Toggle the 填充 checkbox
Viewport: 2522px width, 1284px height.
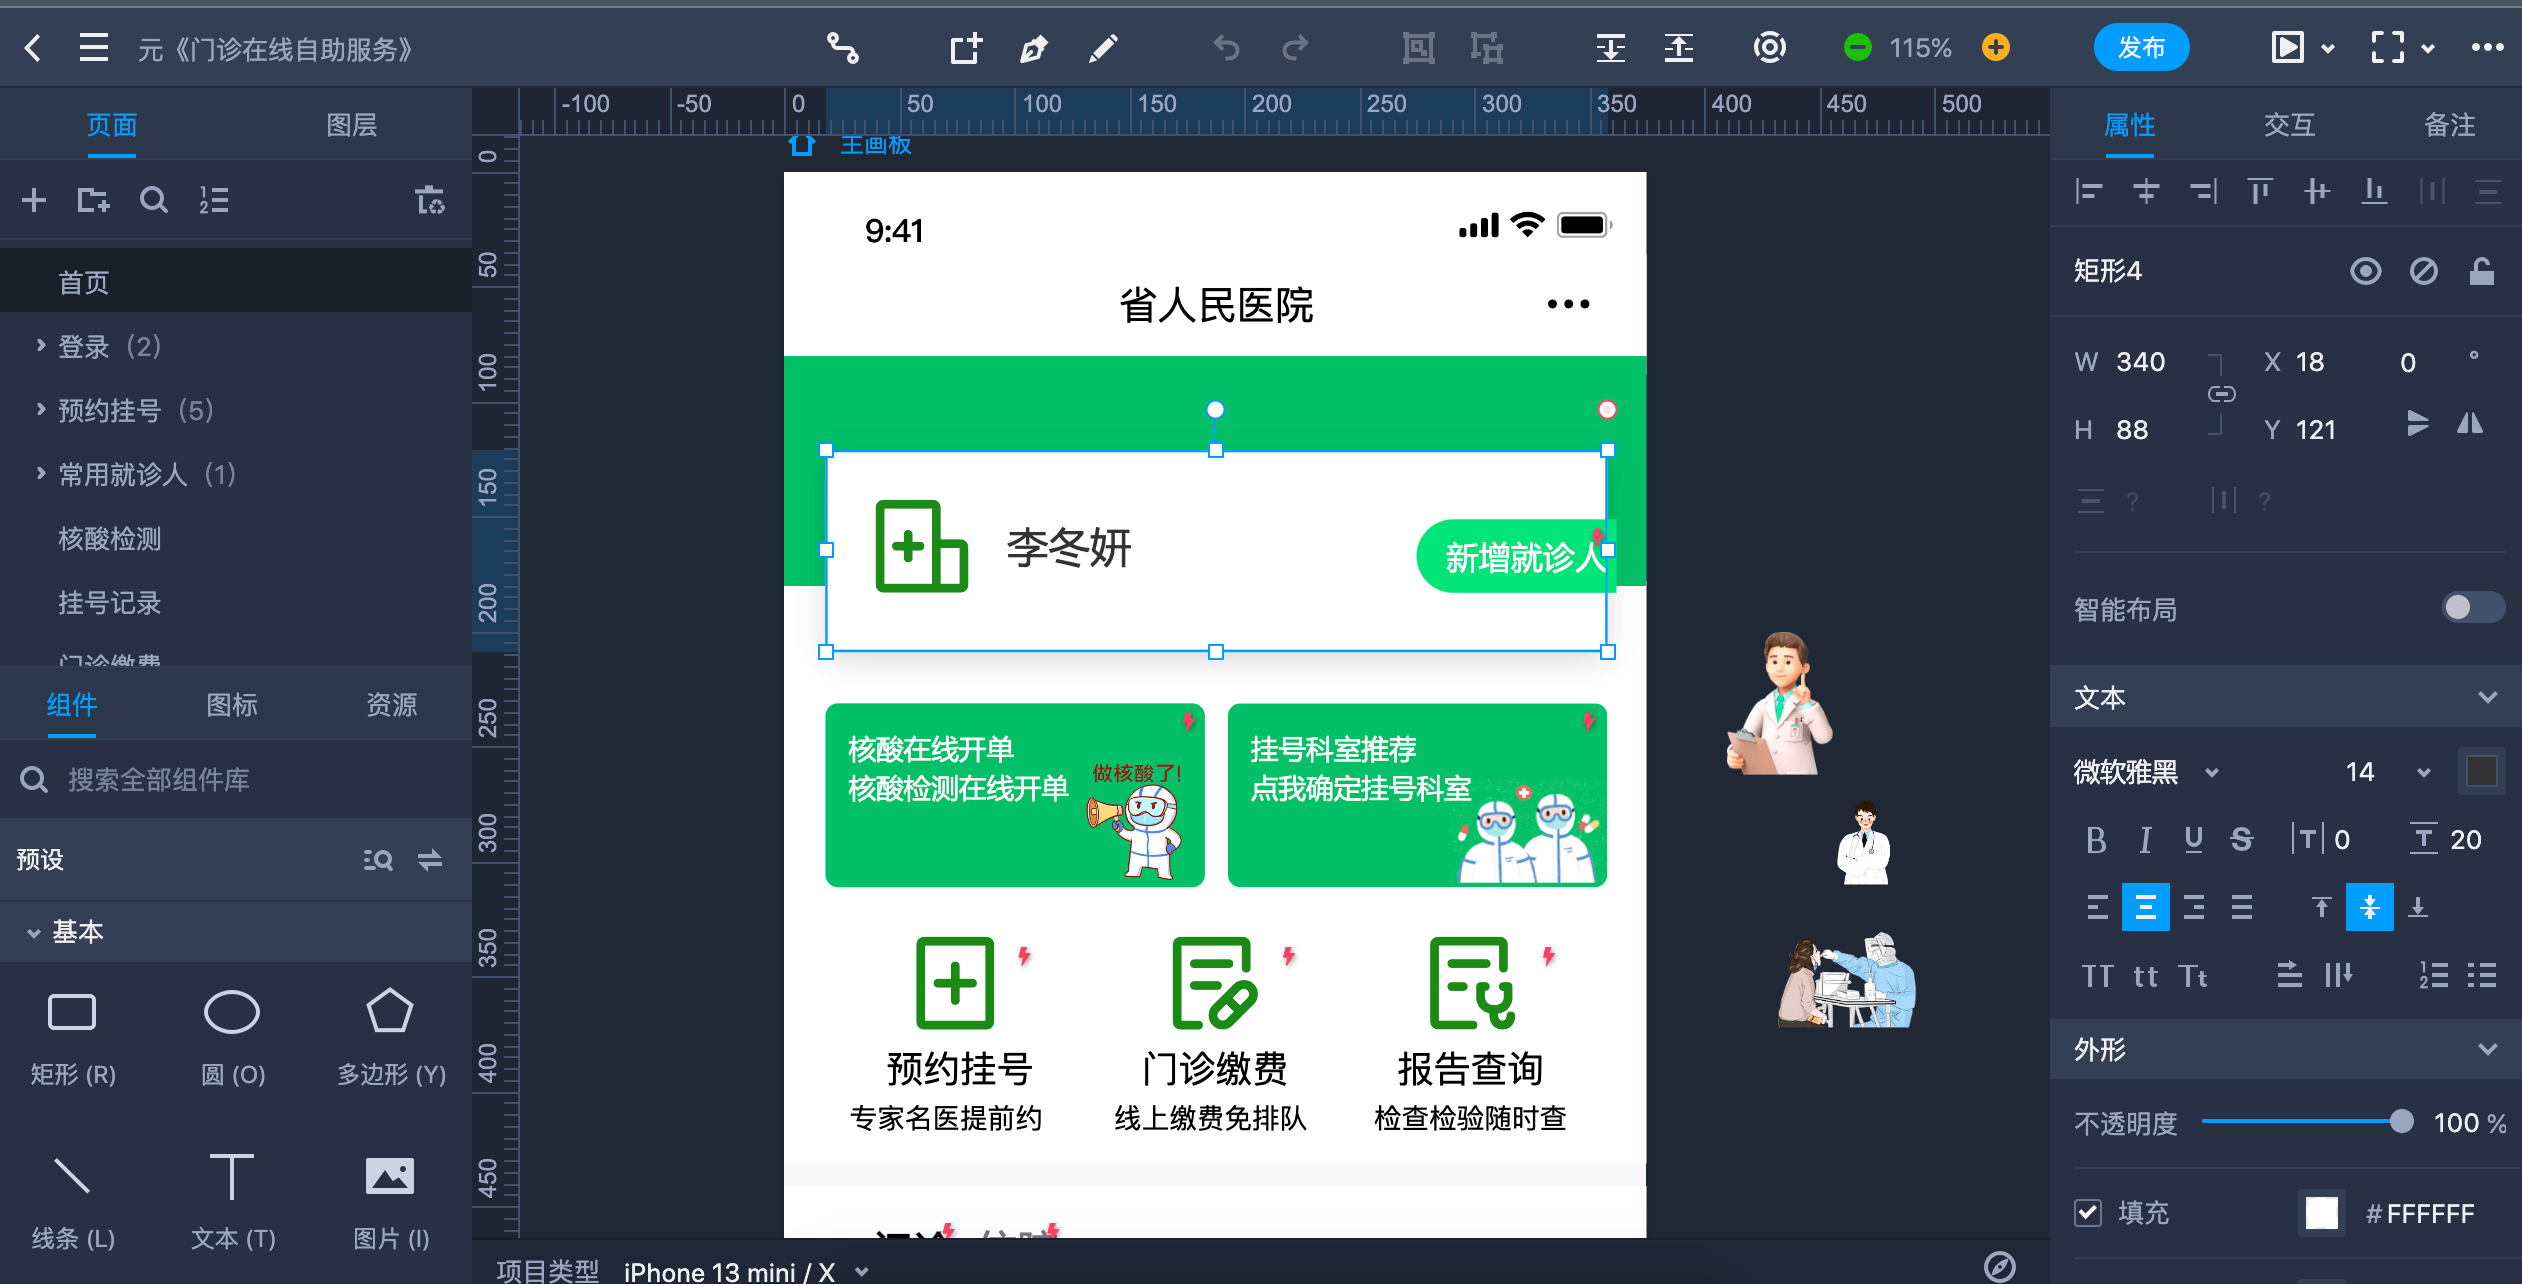tap(2088, 1213)
